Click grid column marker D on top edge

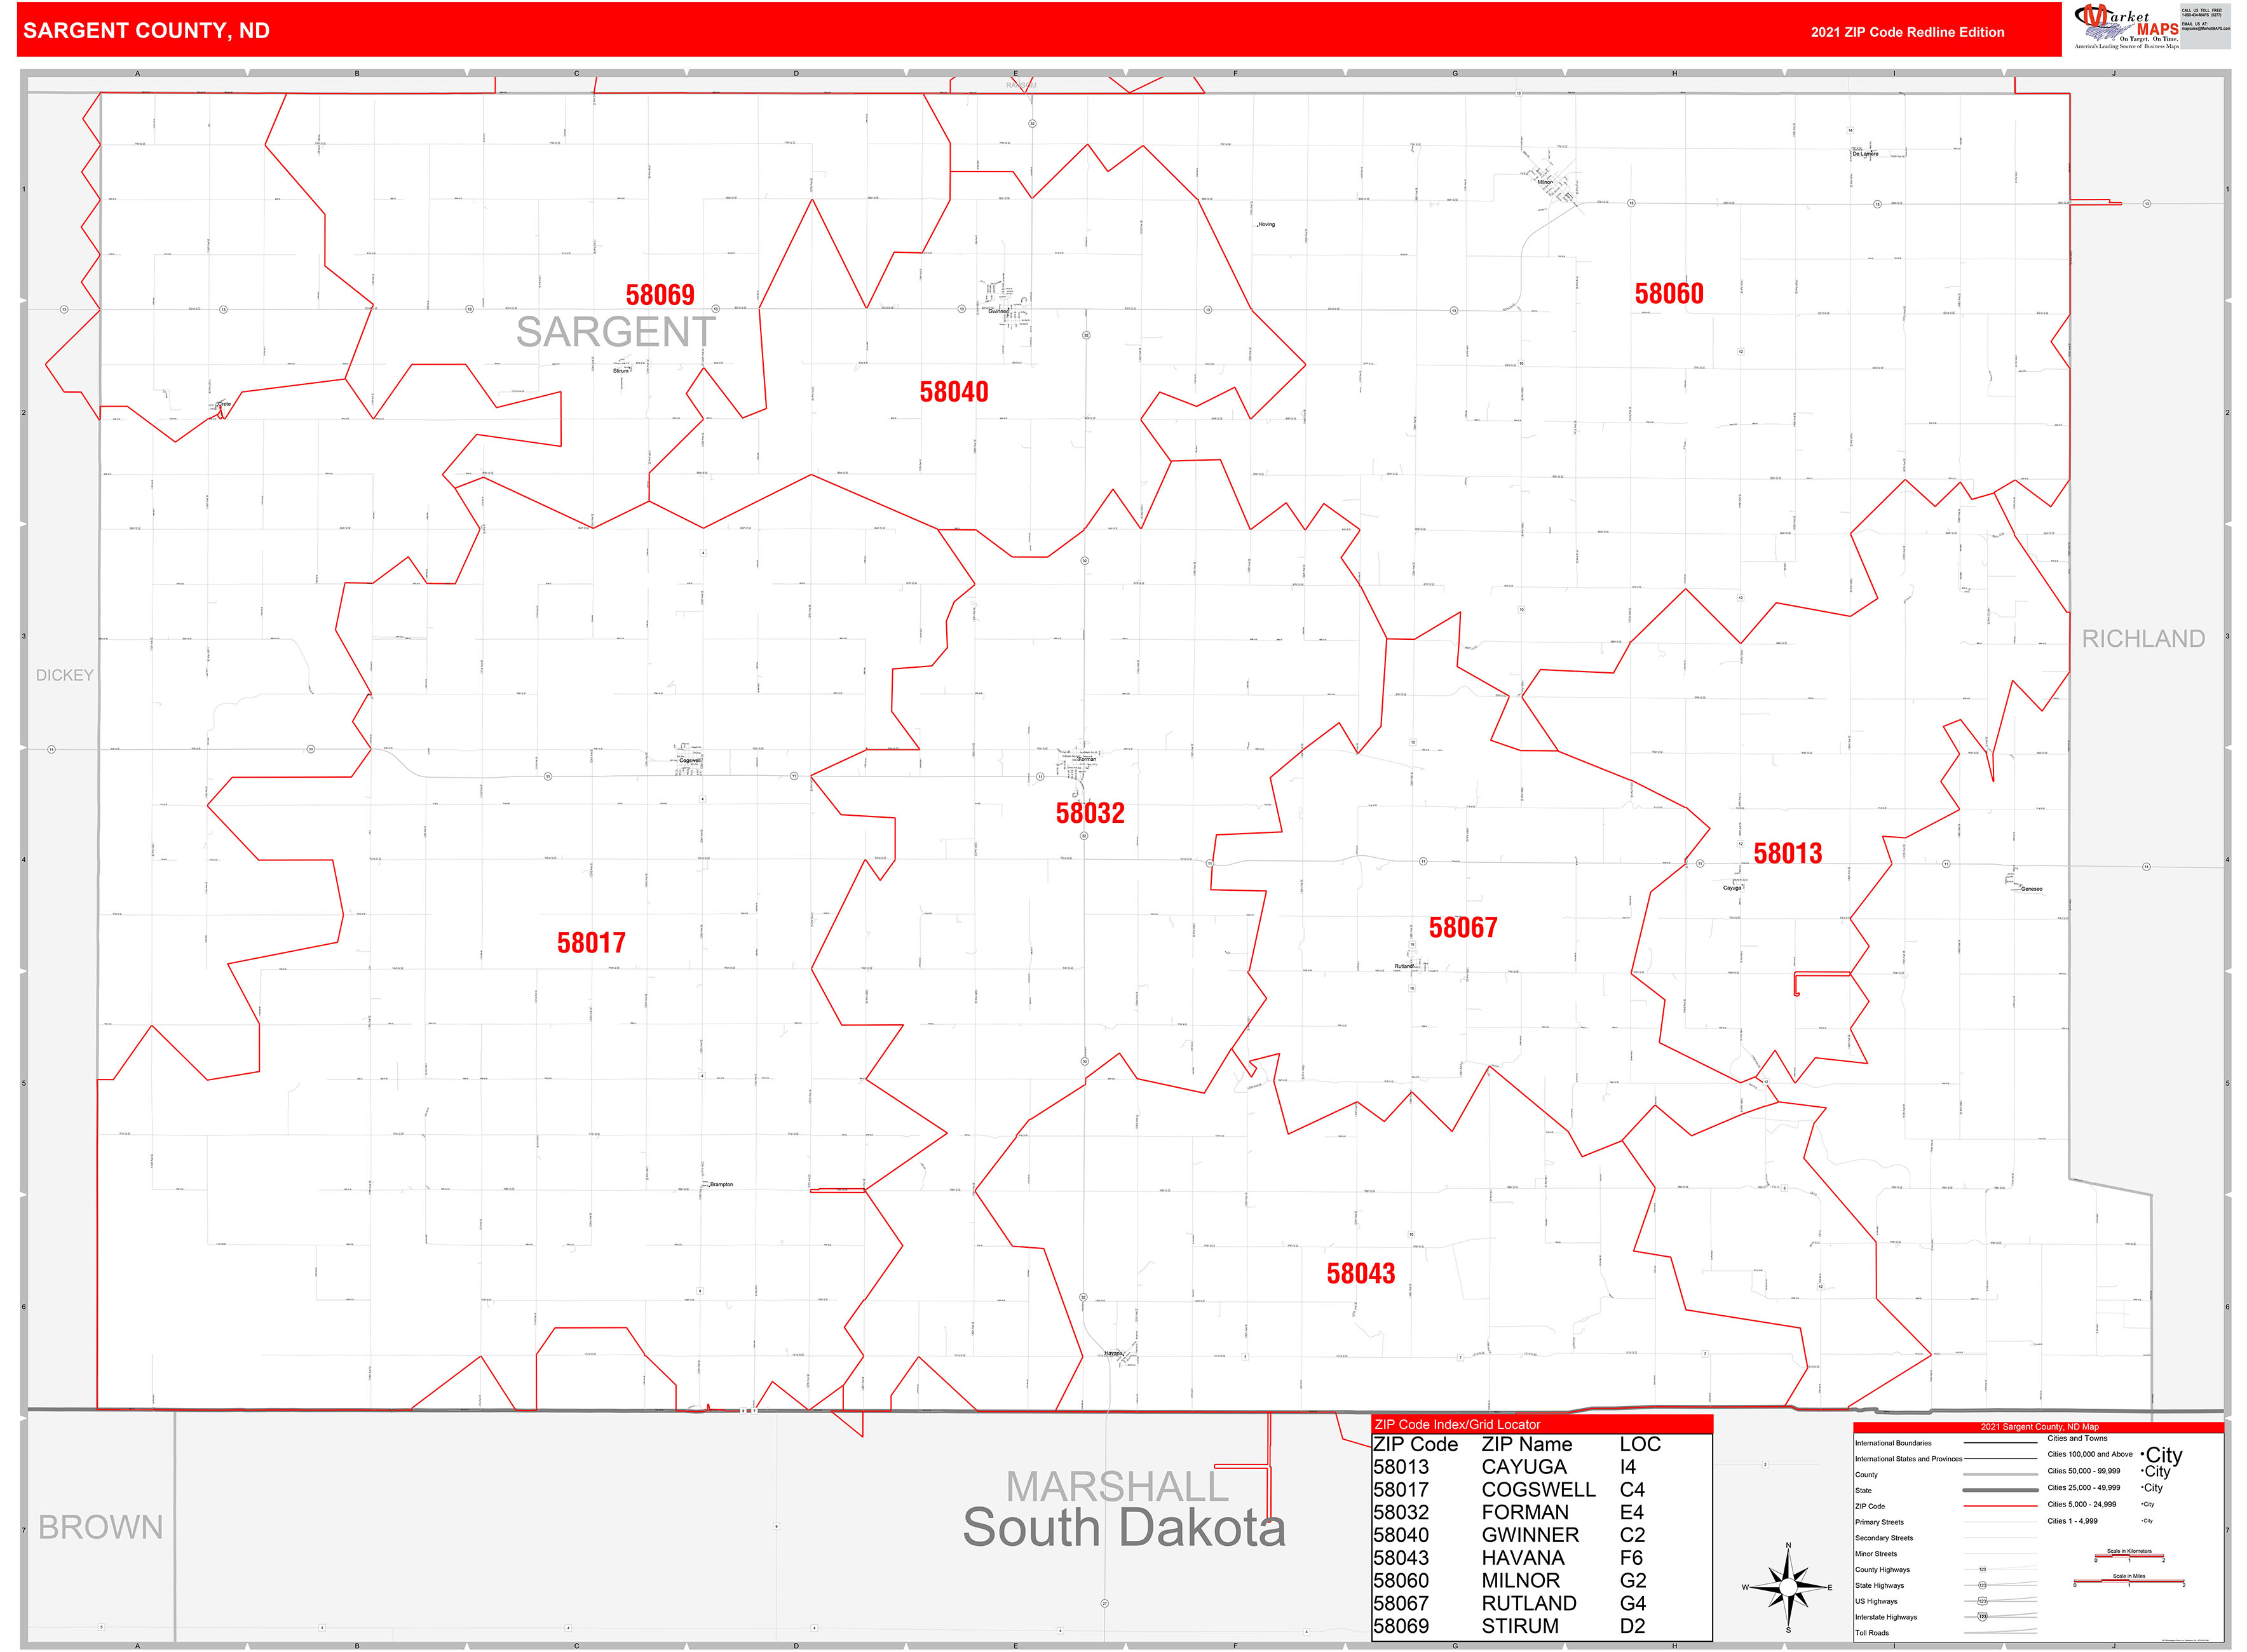pyautogui.click(x=796, y=73)
